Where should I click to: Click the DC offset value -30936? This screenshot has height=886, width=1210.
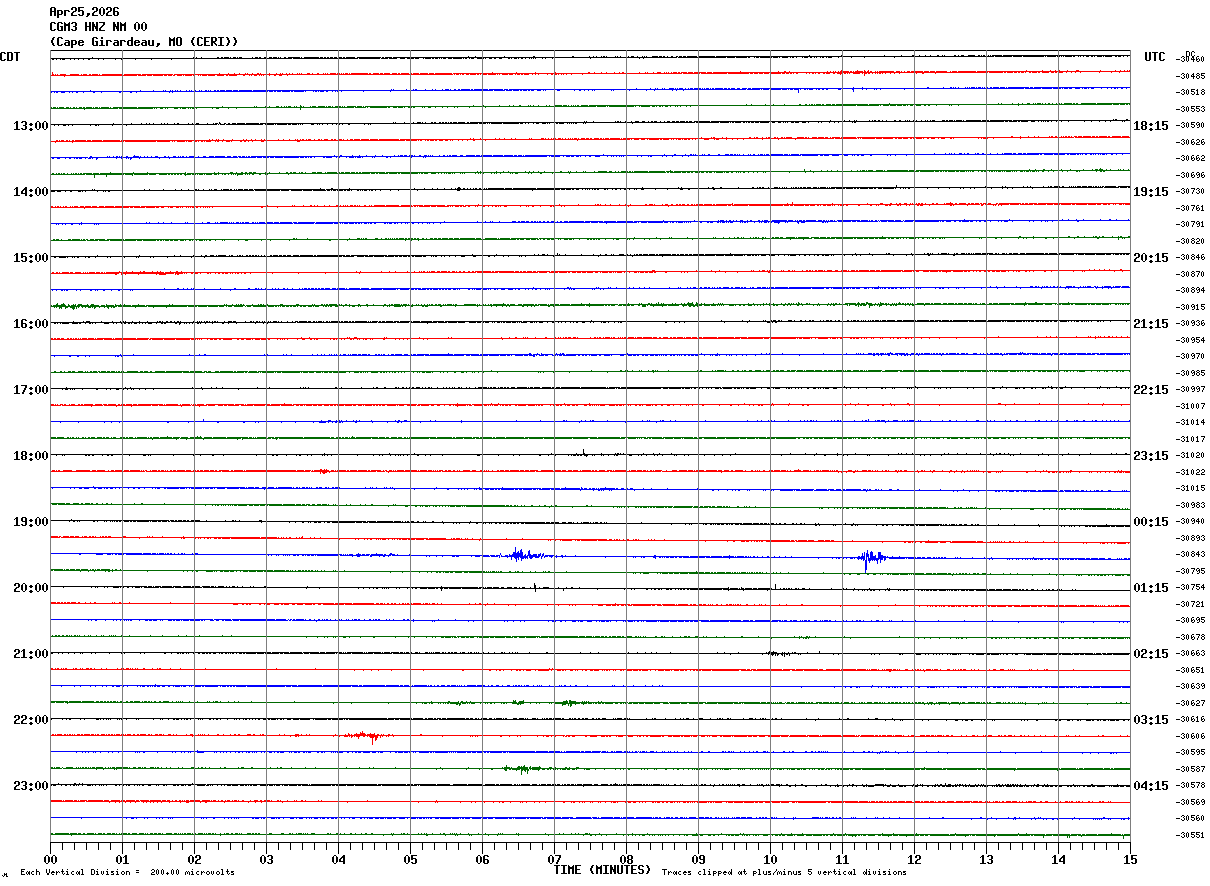coord(1190,324)
